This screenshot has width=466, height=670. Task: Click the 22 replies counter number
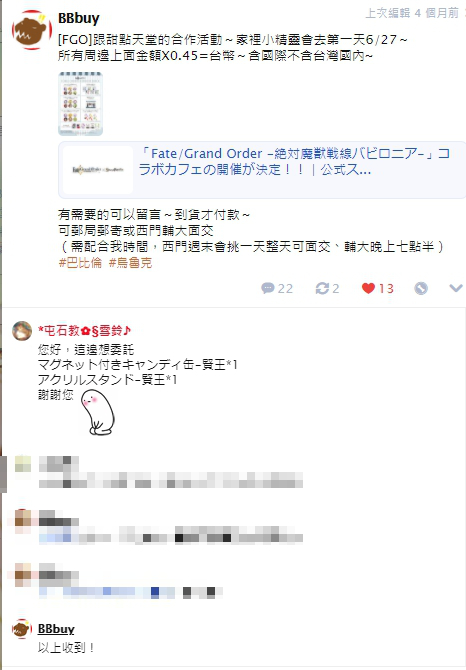click(285, 289)
